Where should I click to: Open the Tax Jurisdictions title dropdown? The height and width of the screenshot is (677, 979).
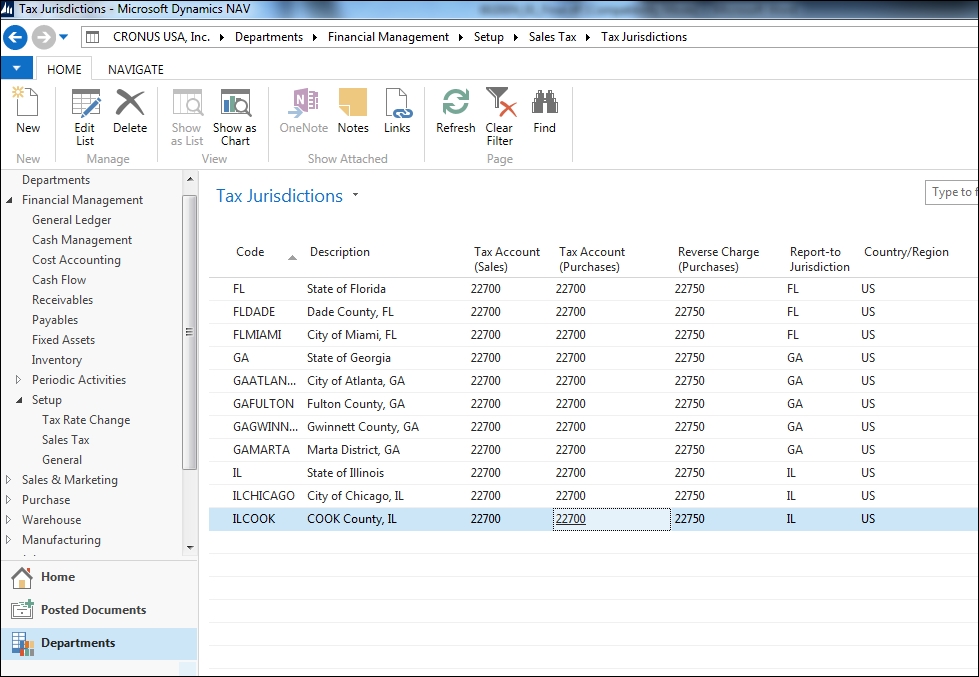355,196
